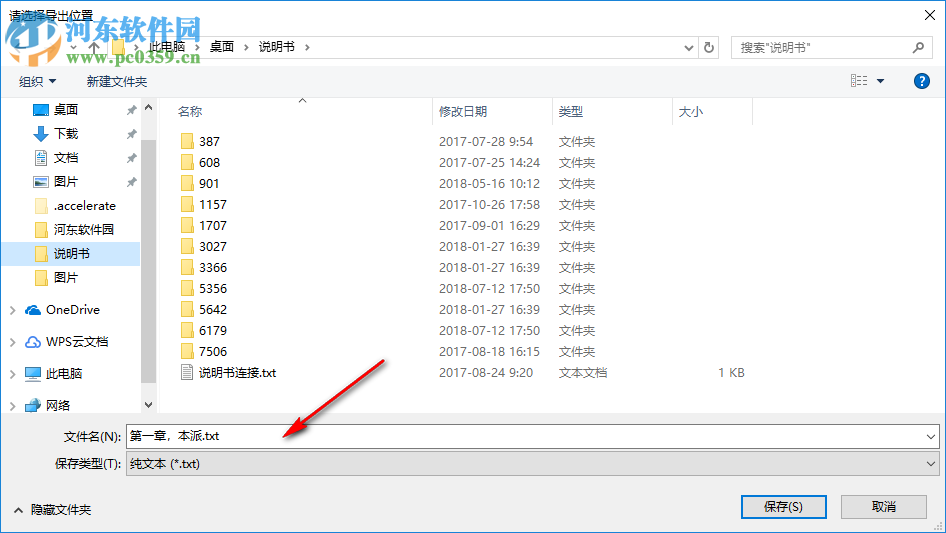Viewport: 946px width, 533px height.
Task: Click the folder icon of 608
Action: tap(187, 162)
